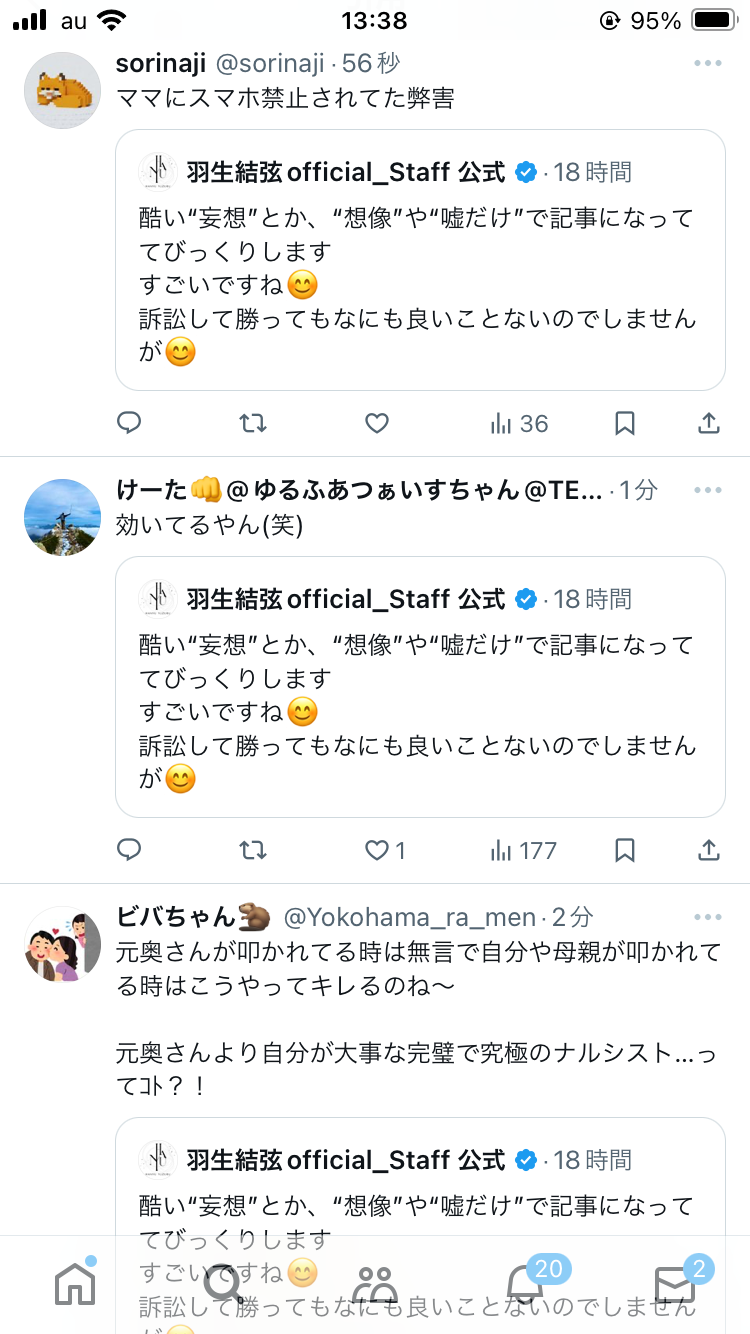The width and height of the screenshot is (750, 1334).
Task: Like the tweet with 1 like
Action: pyautogui.click(x=385, y=851)
